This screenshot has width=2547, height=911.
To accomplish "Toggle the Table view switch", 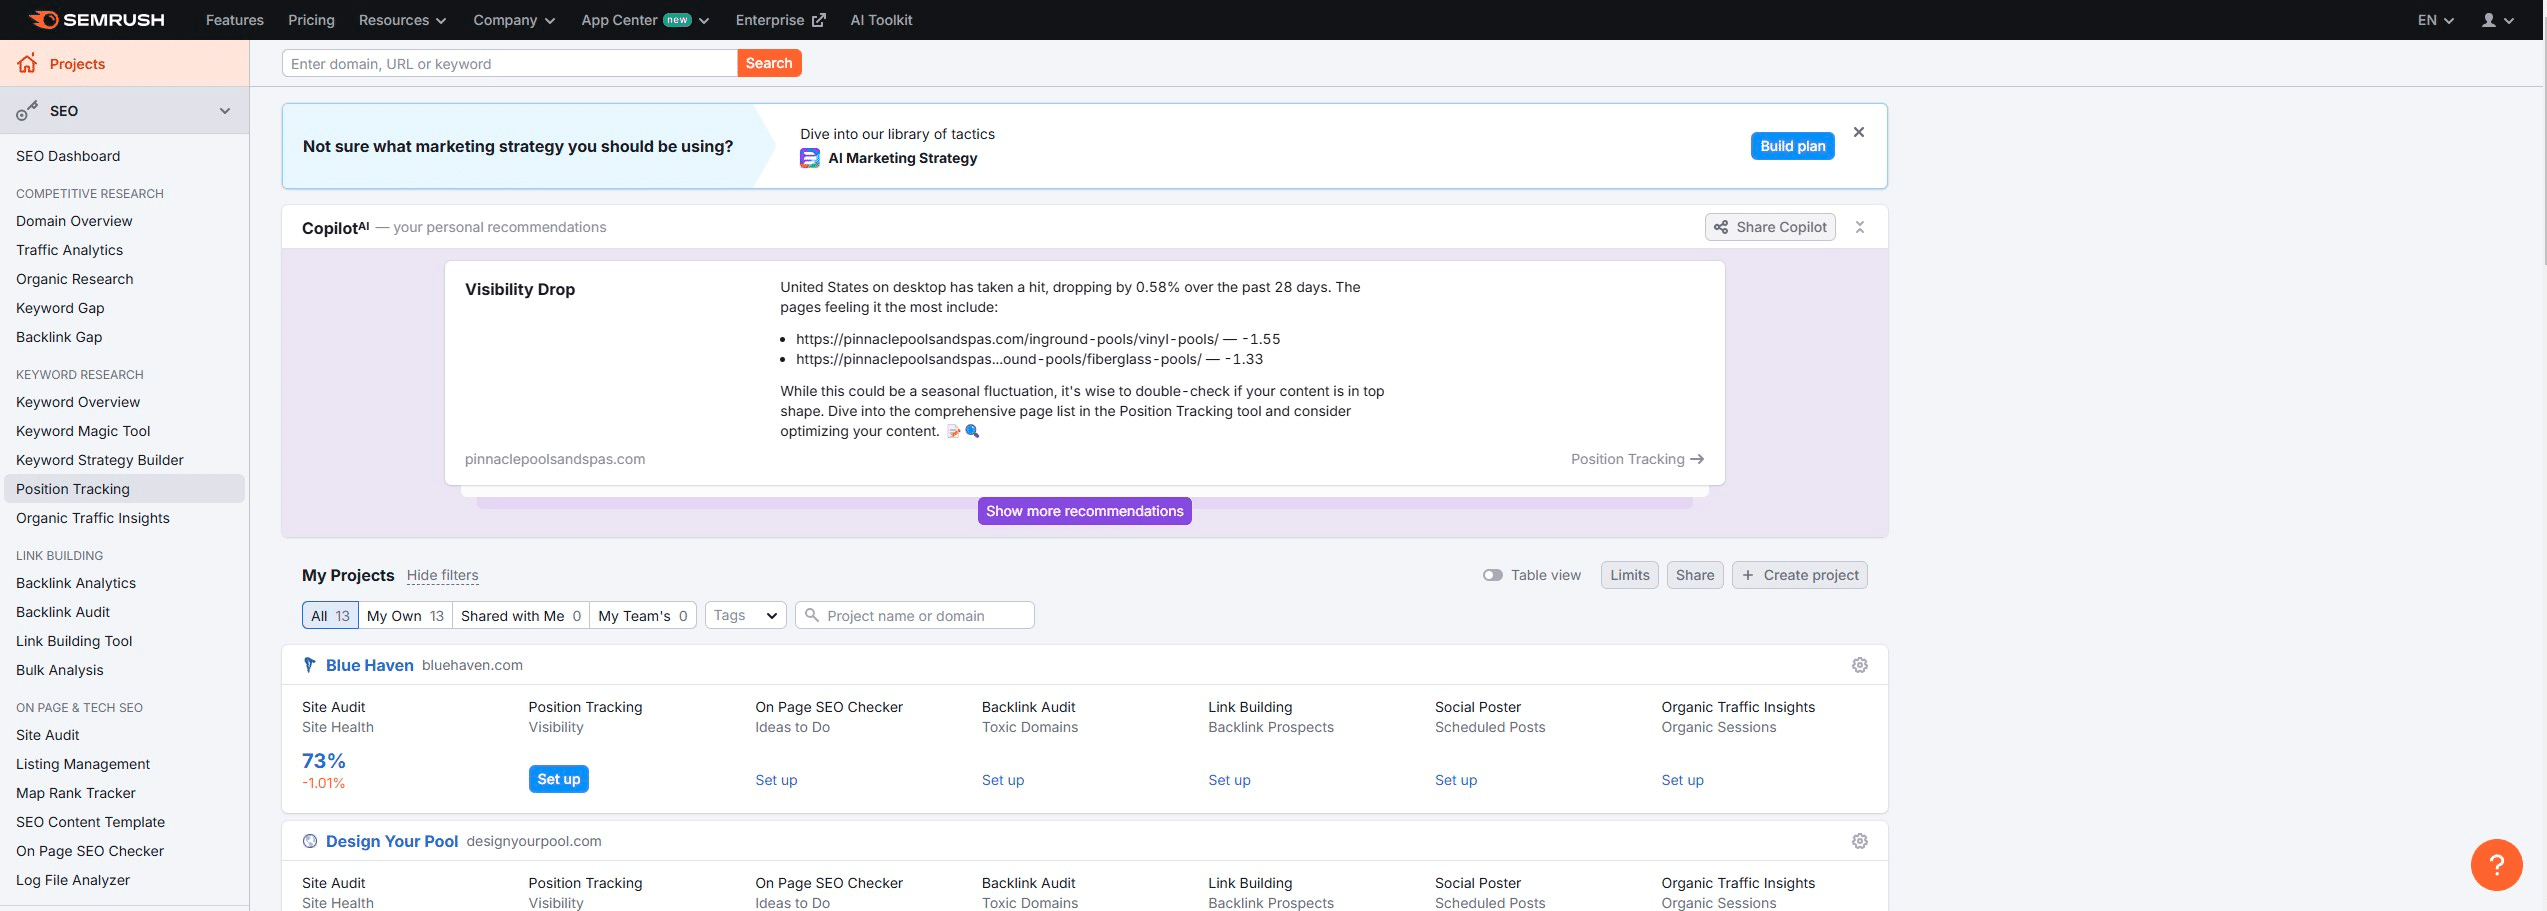I will 1492,575.
